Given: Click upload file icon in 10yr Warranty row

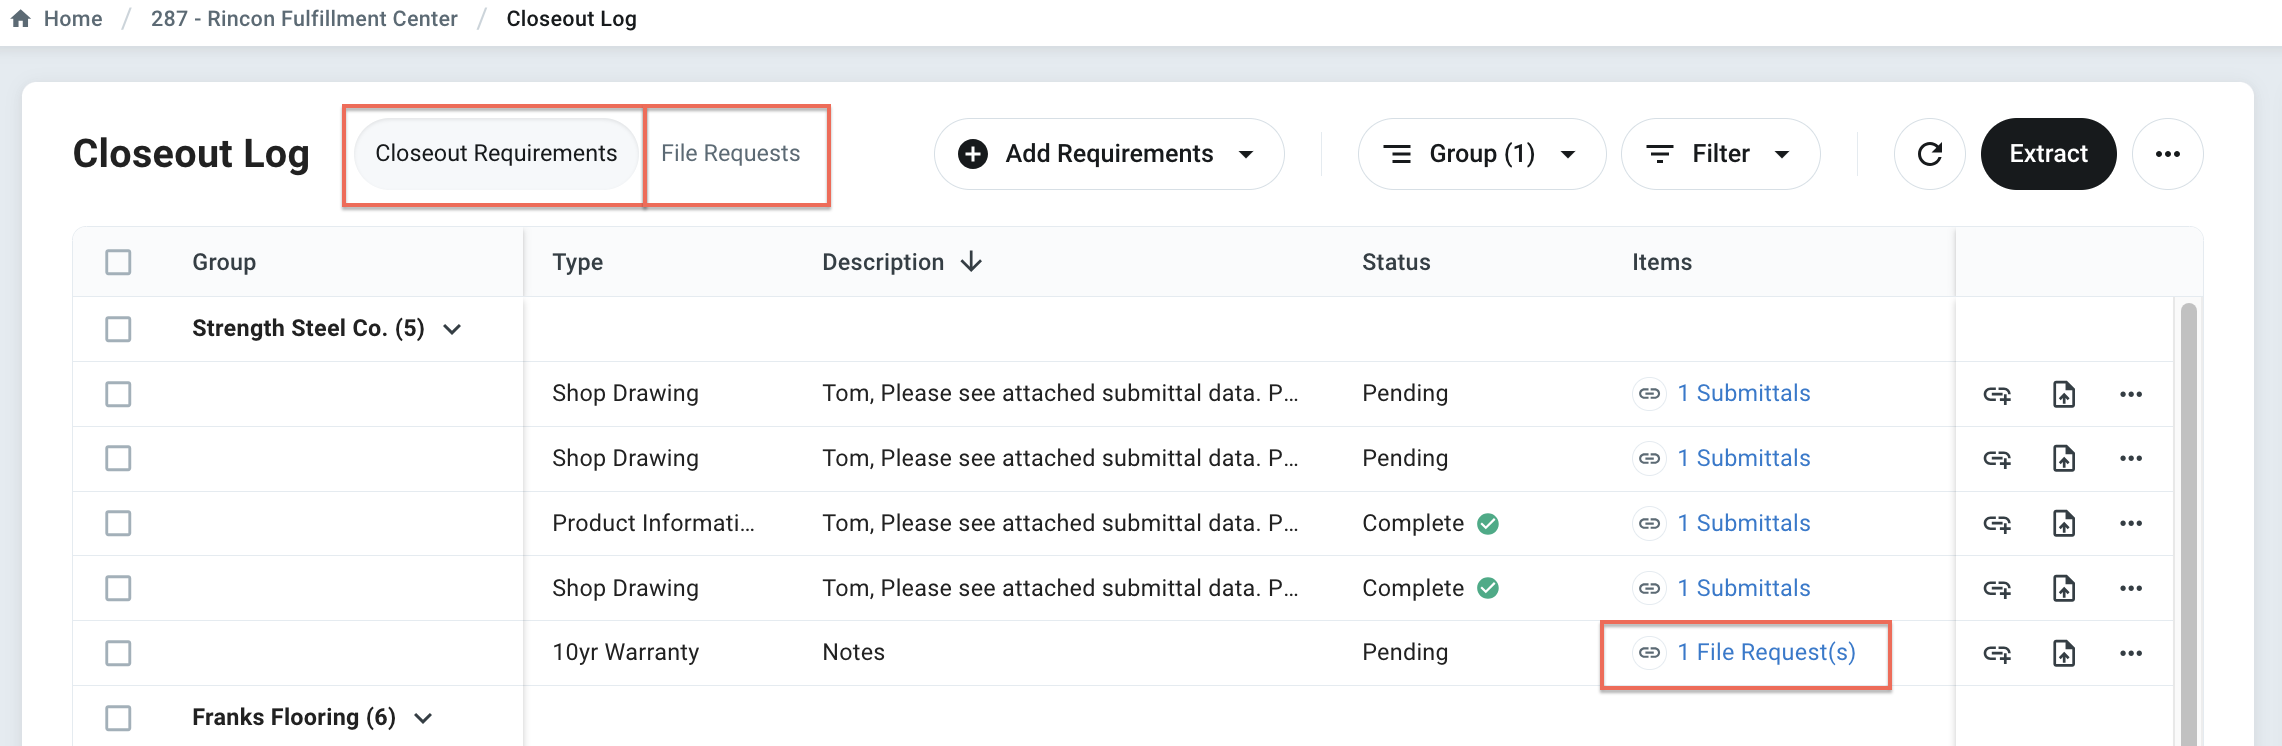Looking at the screenshot, I should pyautogui.click(x=2064, y=654).
